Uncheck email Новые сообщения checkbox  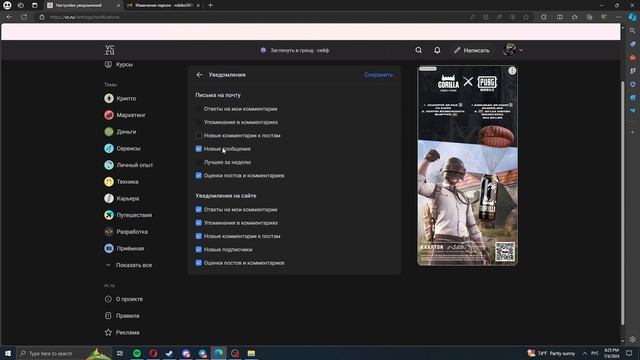pyautogui.click(x=199, y=149)
